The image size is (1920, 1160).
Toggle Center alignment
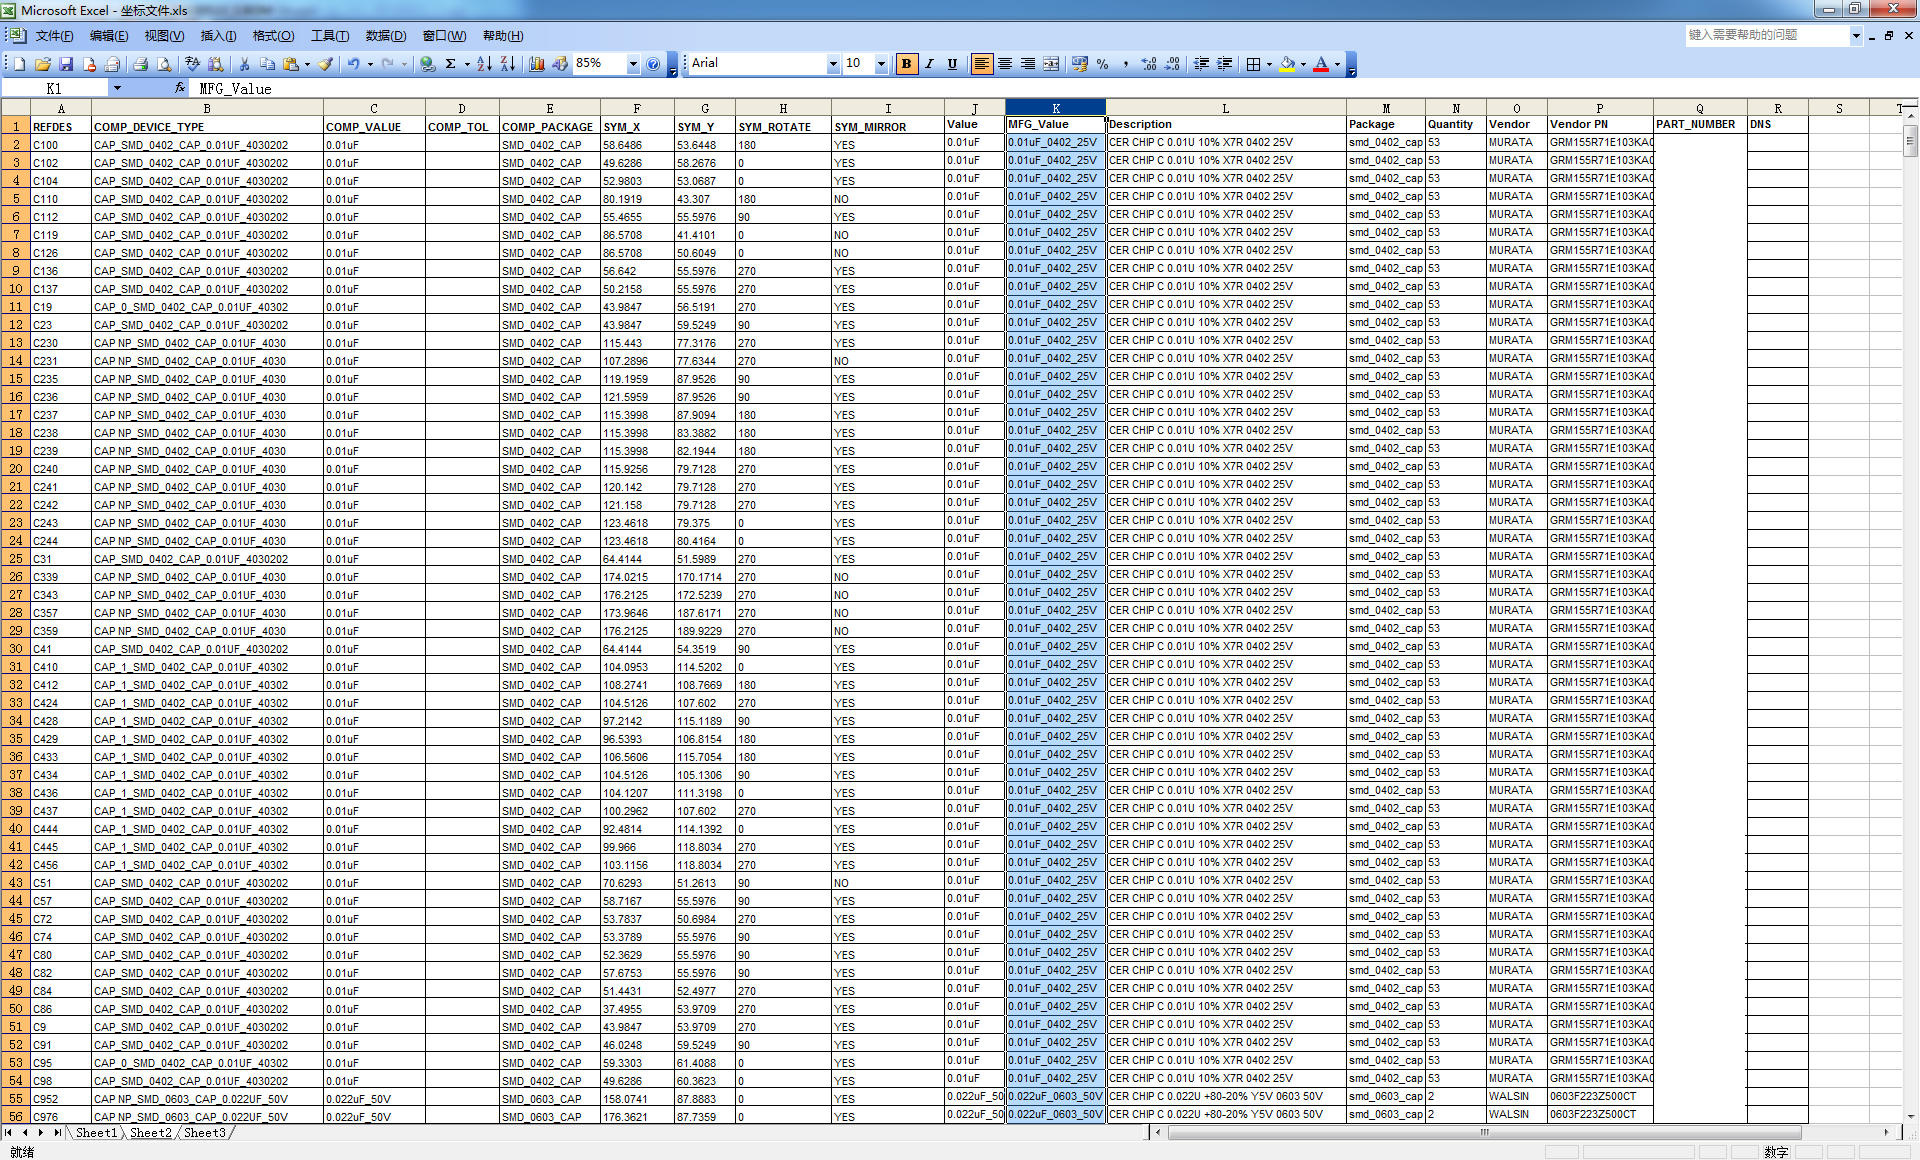click(x=1005, y=64)
